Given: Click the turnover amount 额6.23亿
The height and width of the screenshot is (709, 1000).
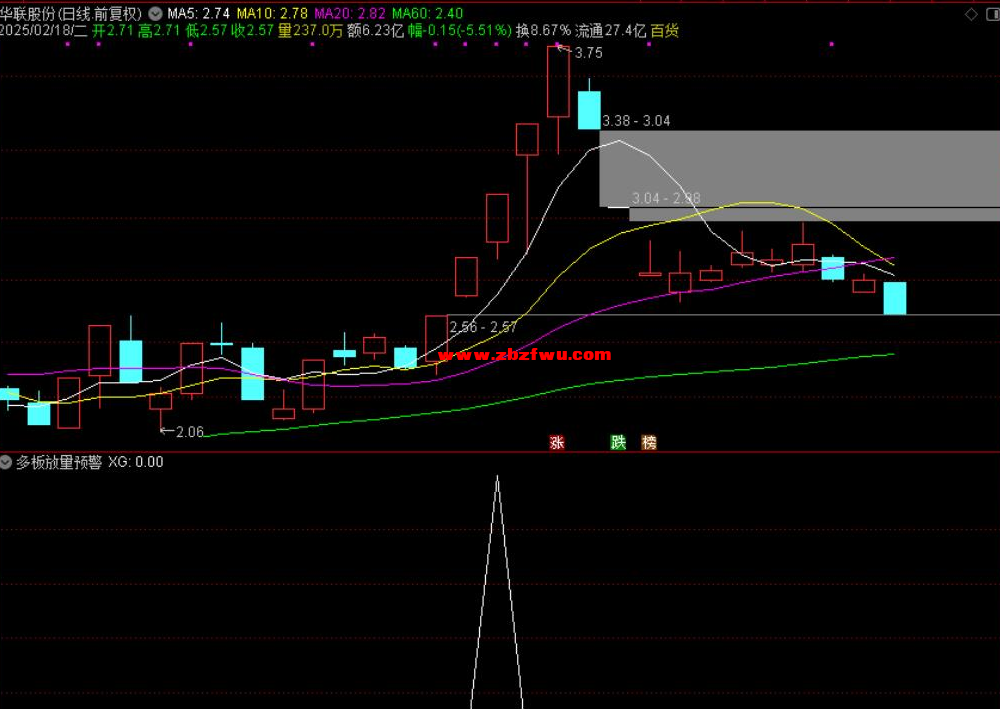Looking at the screenshot, I should point(376,31).
